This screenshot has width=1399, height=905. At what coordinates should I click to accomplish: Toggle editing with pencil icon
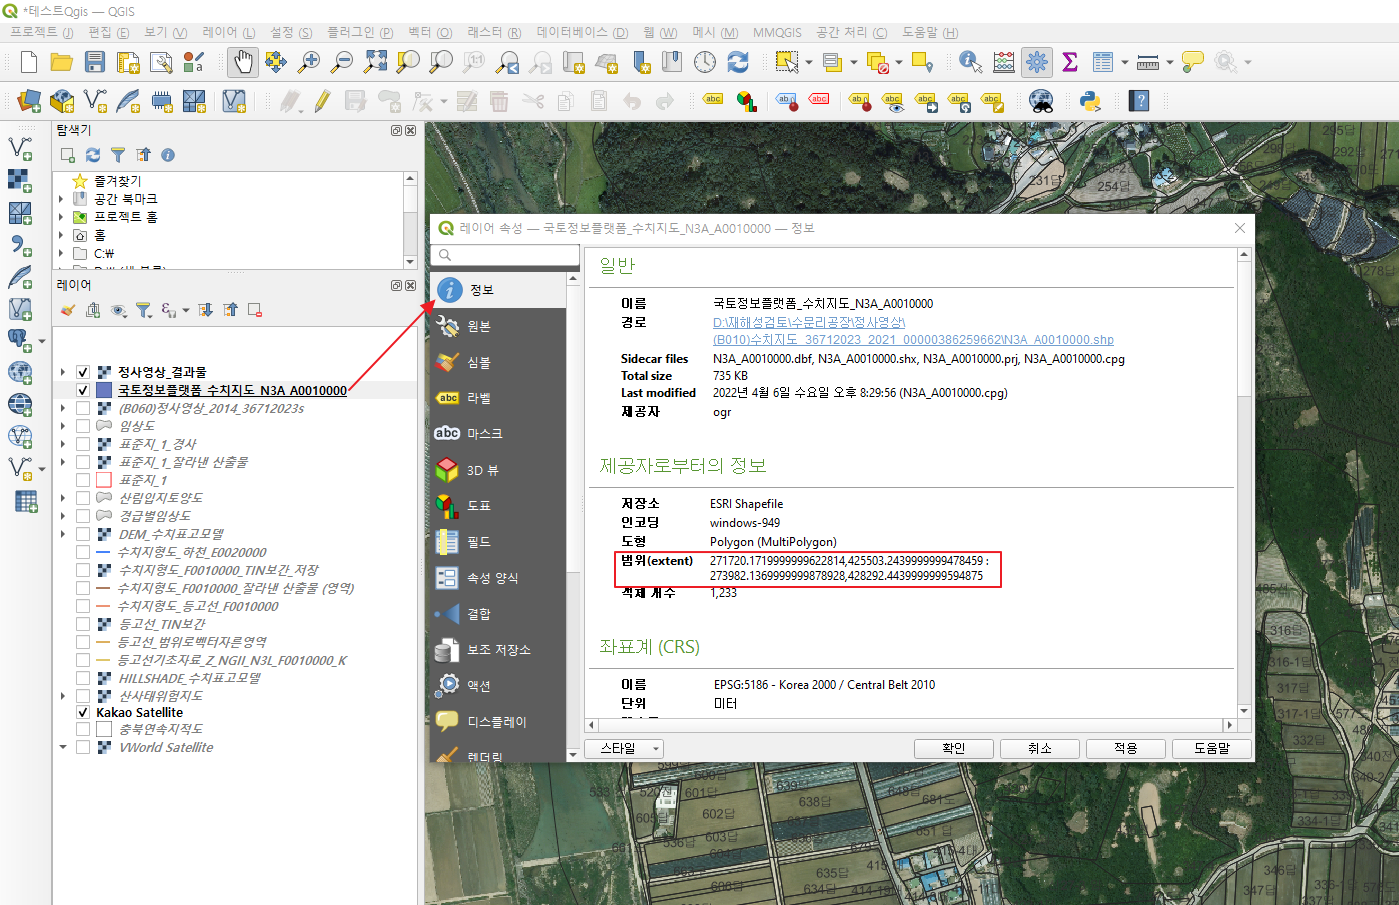tap(322, 101)
